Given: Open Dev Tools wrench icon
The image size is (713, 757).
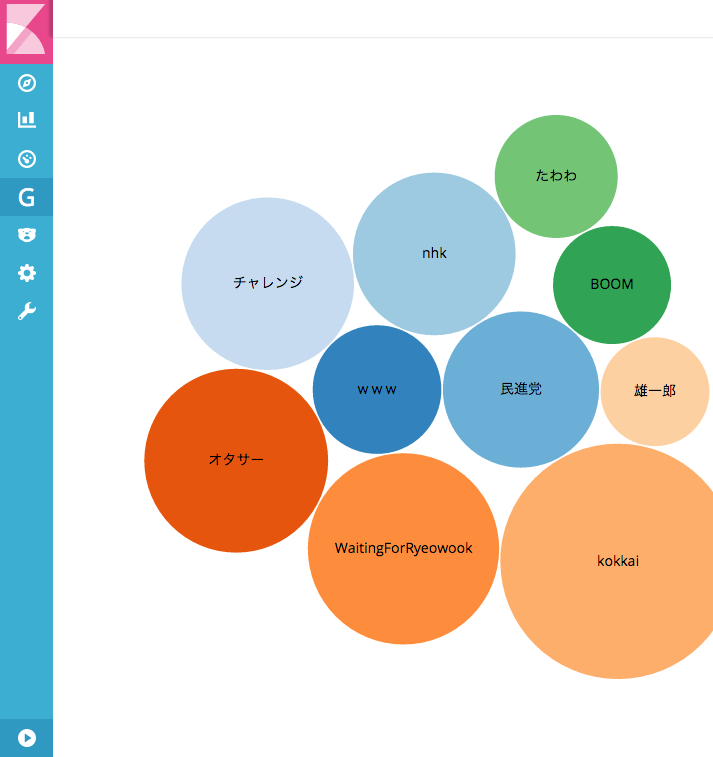Looking at the screenshot, I should 27,311.
